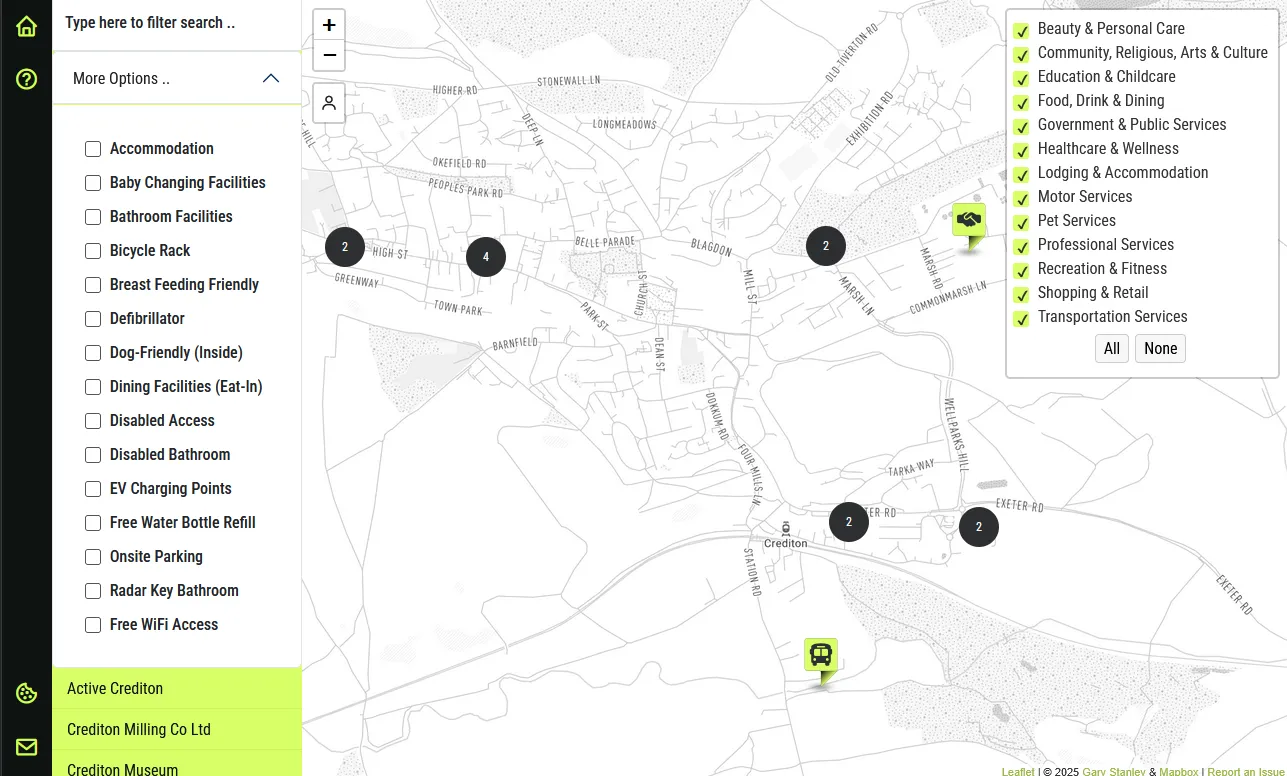This screenshot has height=776, width=1287.
Task: Select the bus station map marker
Action: pos(821,657)
